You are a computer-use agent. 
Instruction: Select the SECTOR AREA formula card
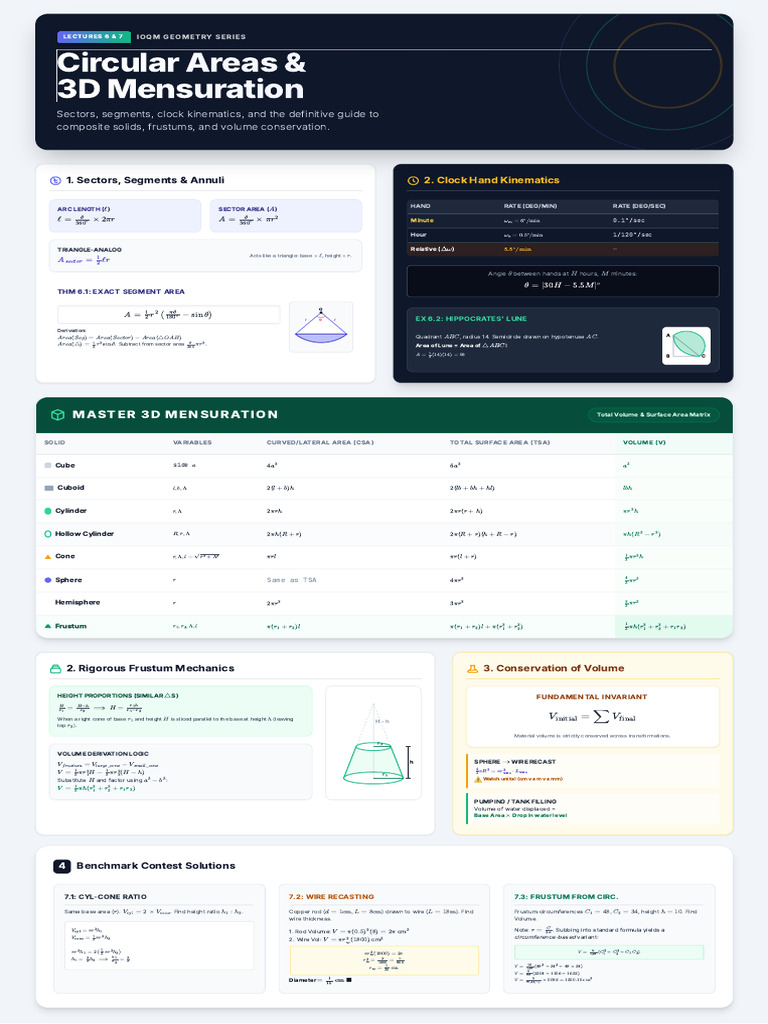pyautogui.click(x=285, y=216)
